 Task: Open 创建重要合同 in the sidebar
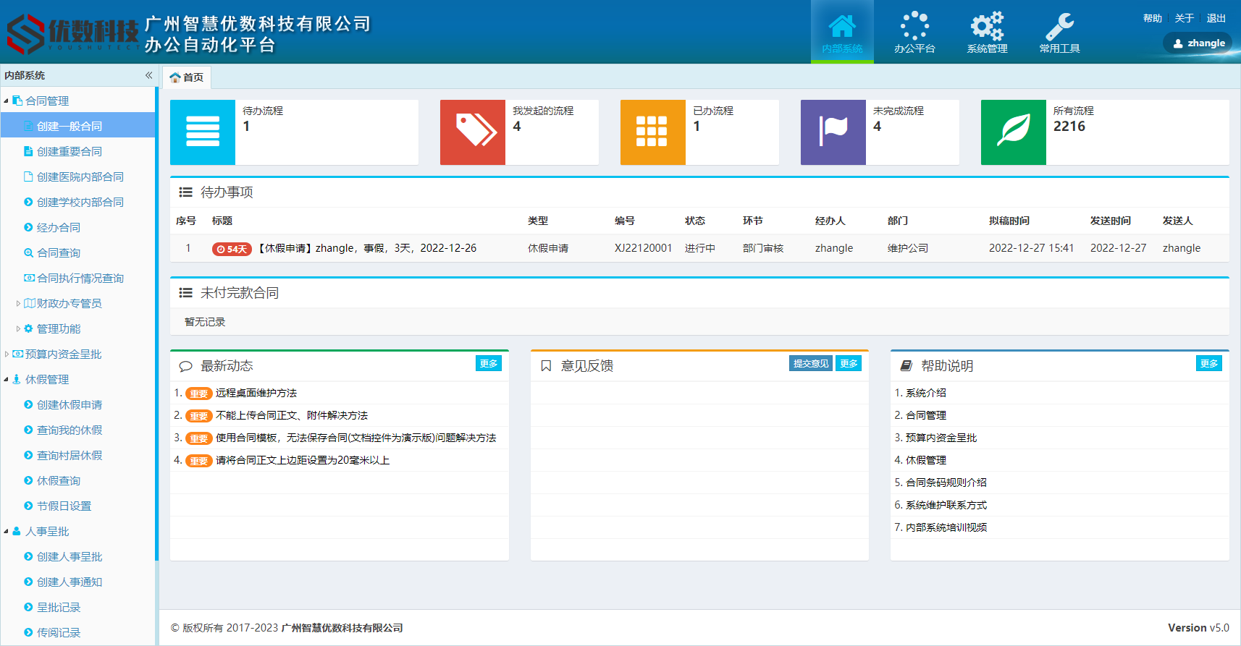69,152
